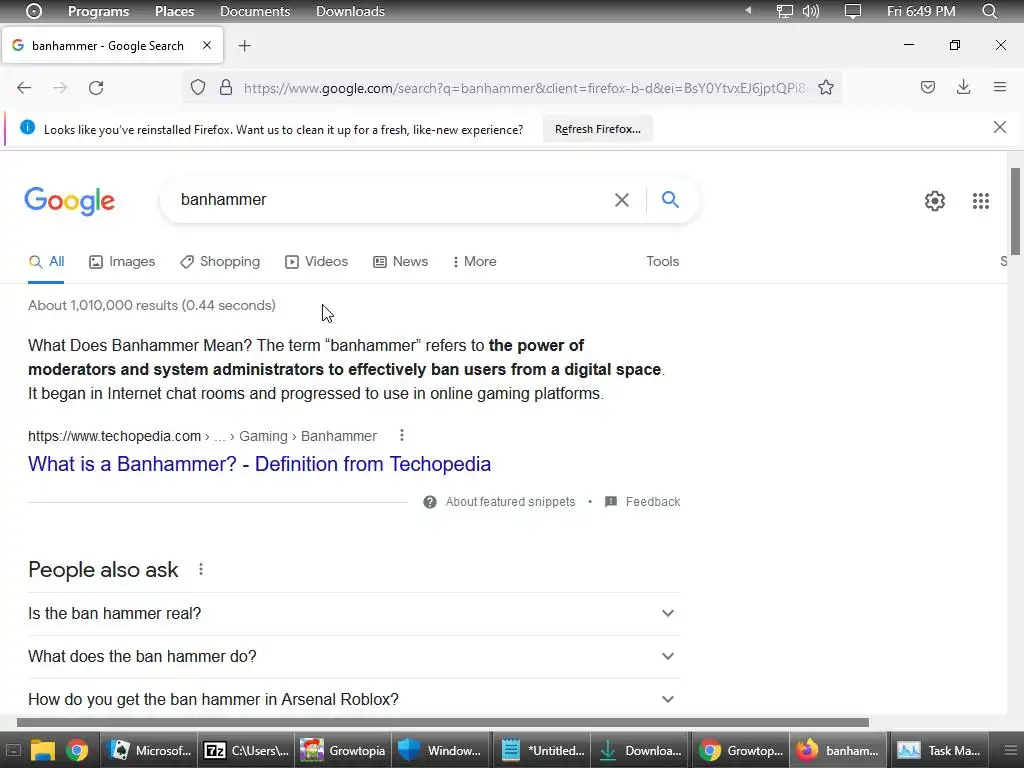This screenshot has width=1024, height=768.
Task: Open a new tab with plus button
Action: [x=244, y=46]
